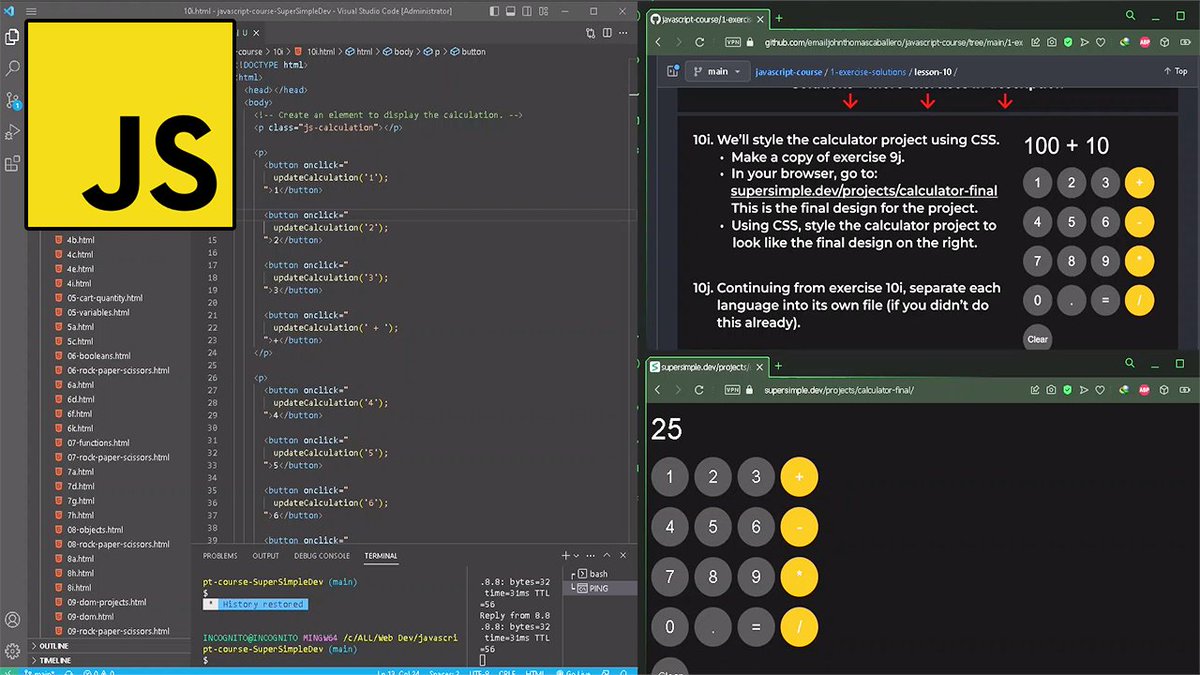Viewport: 1200px width, 675px height.
Task: Open 07-functions.html in the file explorer
Action: 98,443
